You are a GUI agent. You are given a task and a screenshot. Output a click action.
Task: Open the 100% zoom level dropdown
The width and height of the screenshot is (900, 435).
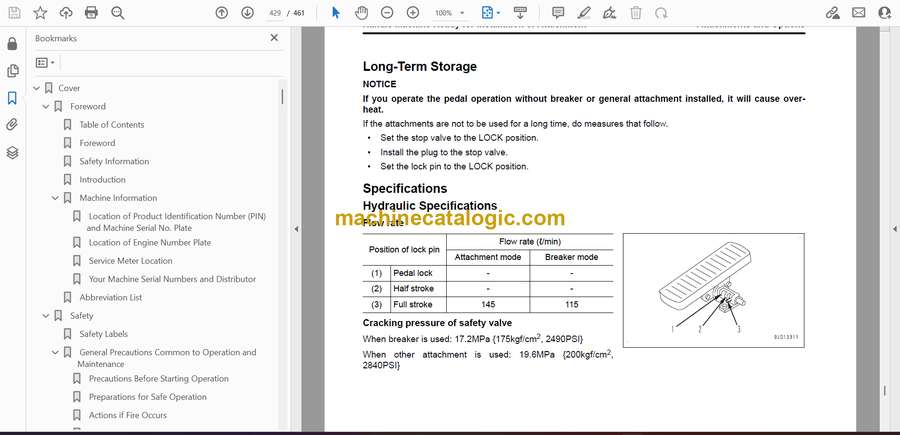coord(449,13)
